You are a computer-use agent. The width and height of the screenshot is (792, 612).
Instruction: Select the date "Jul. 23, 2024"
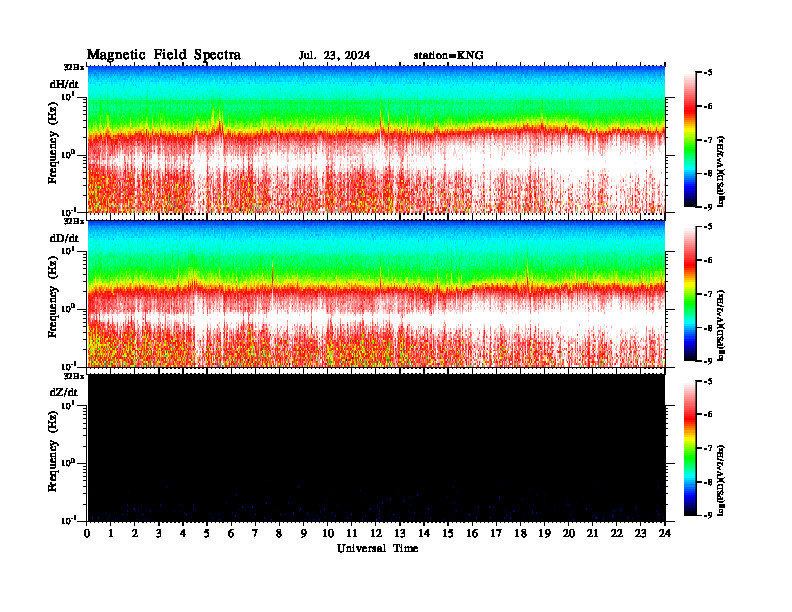coord(334,55)
